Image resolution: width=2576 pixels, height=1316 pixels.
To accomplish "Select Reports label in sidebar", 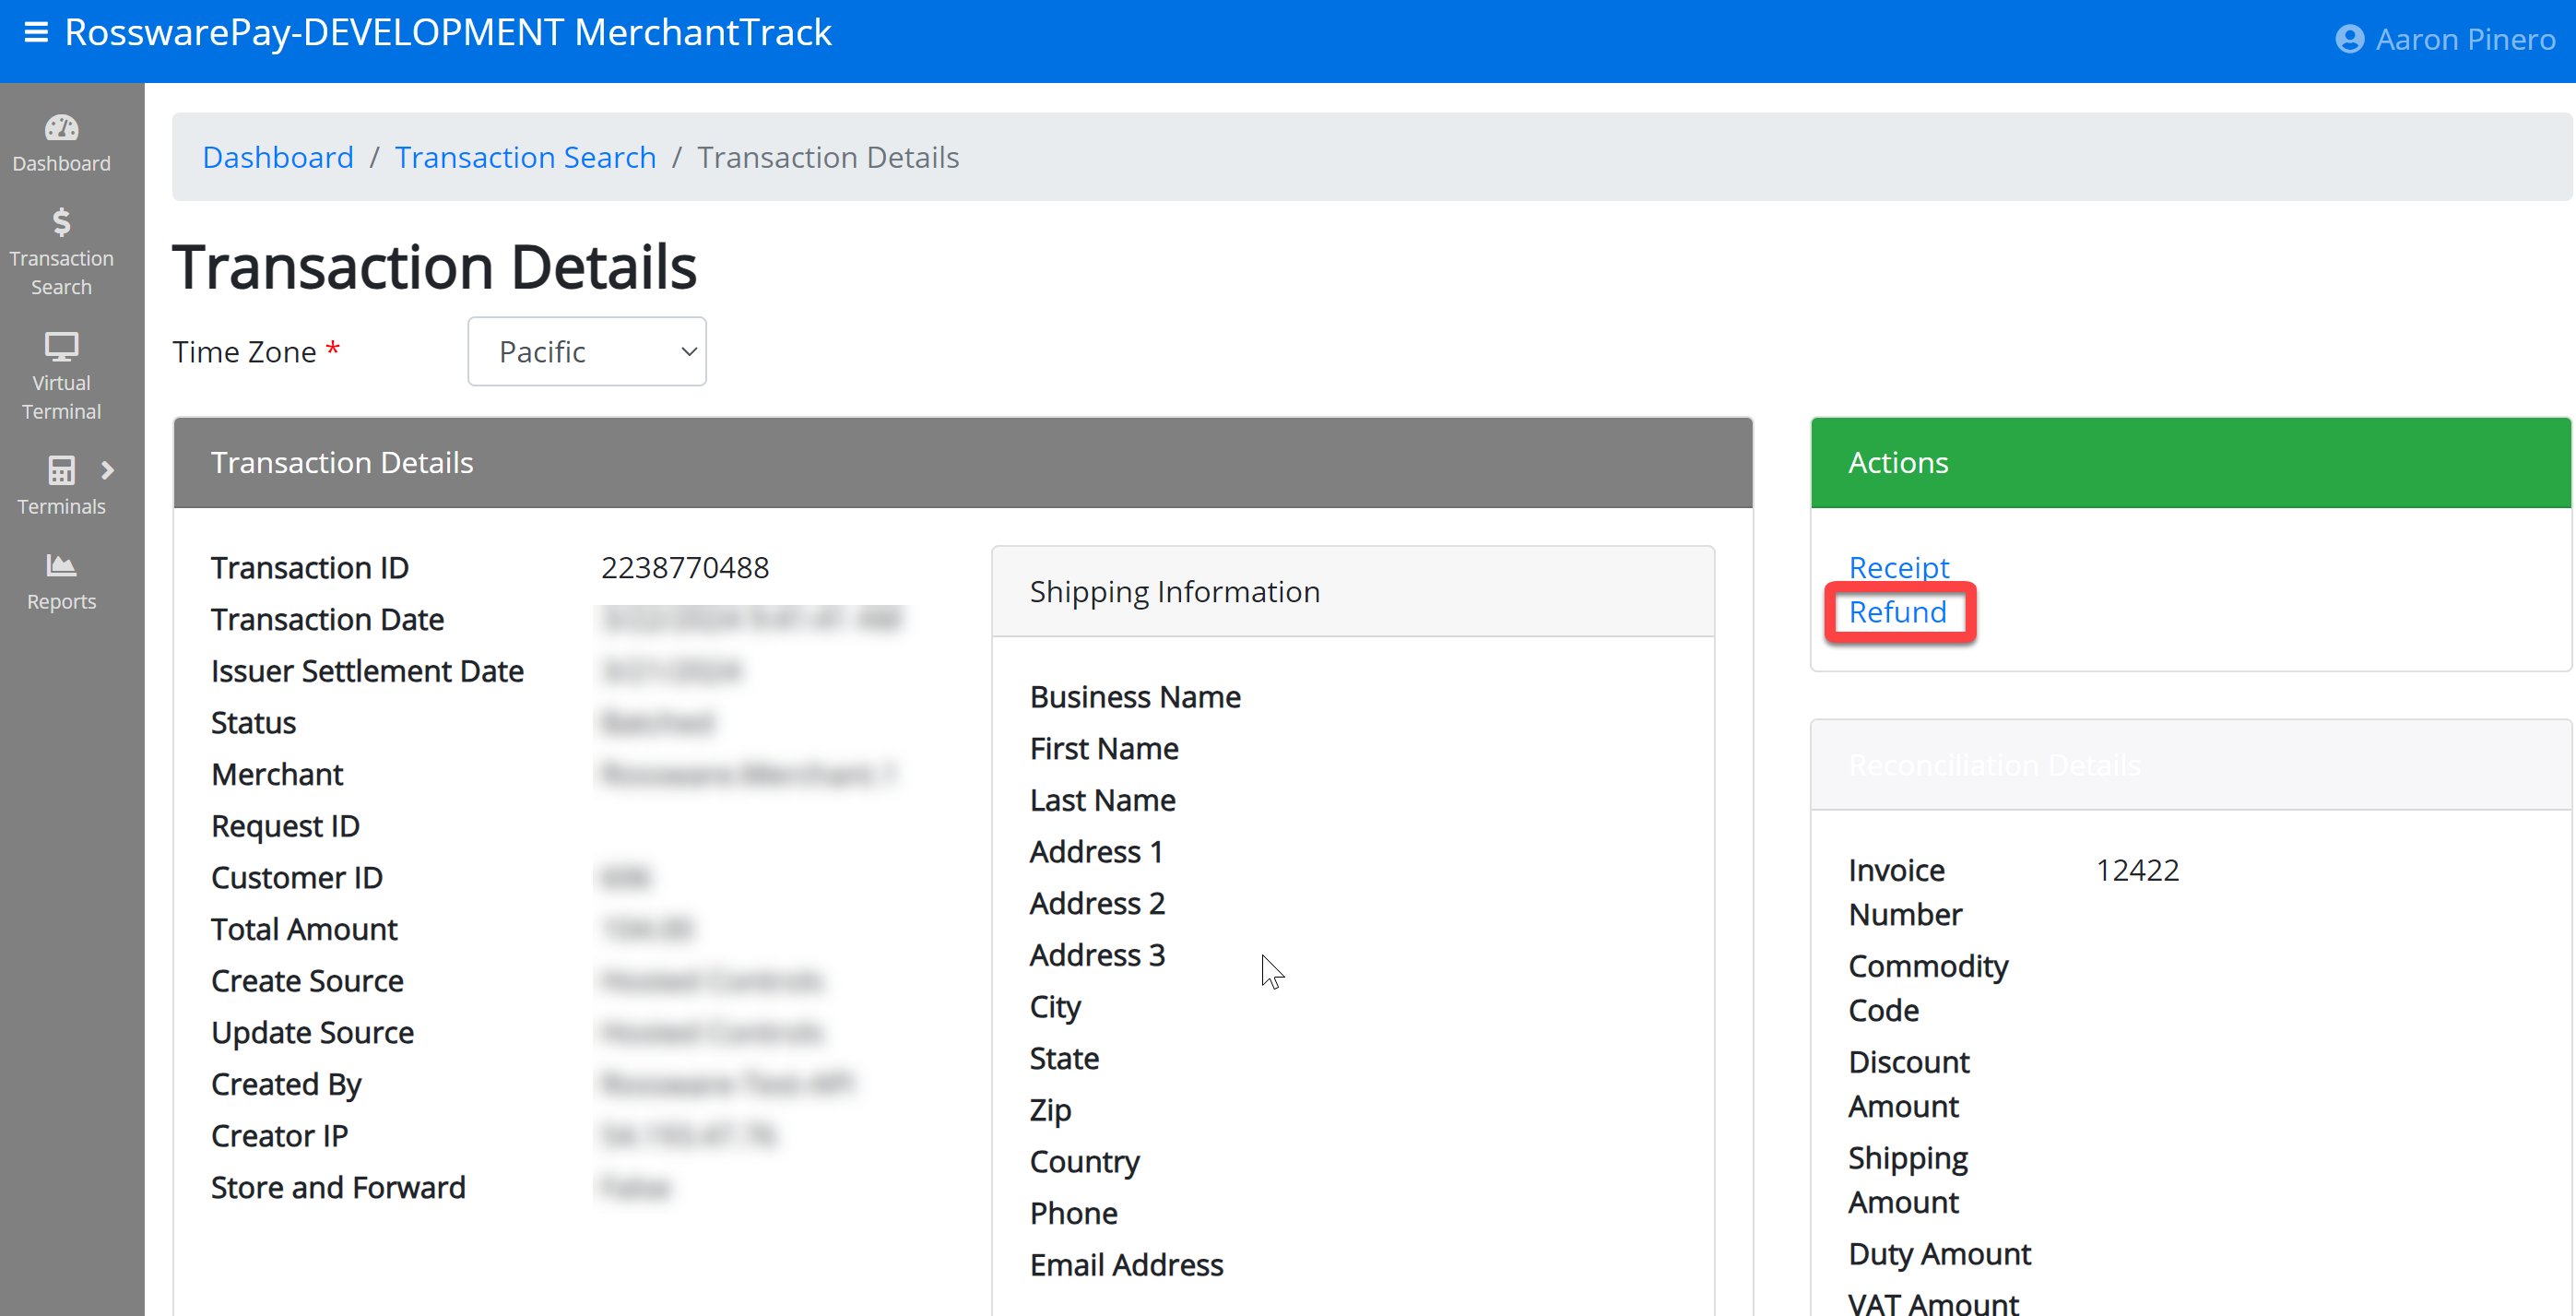I will tap(61, 601).
